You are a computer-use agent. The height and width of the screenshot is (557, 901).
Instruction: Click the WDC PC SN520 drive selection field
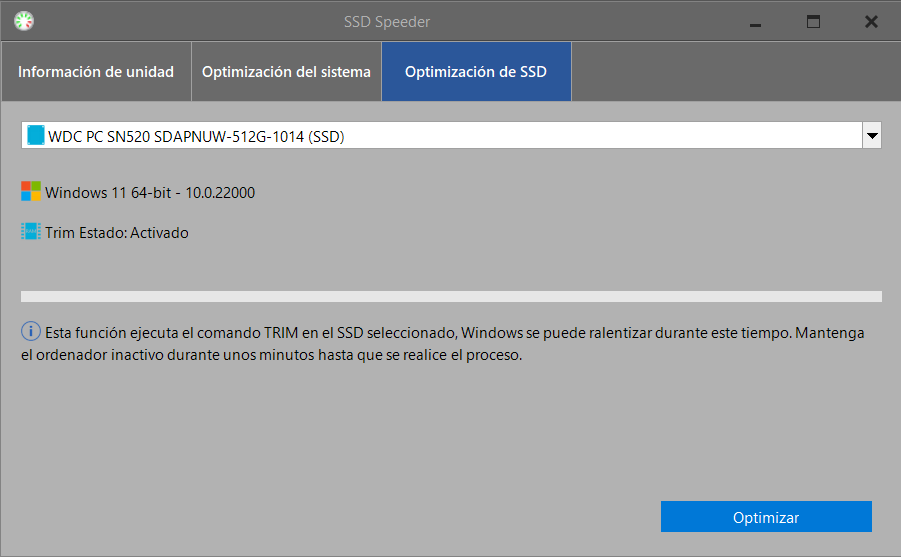click(x=440, y=136)
